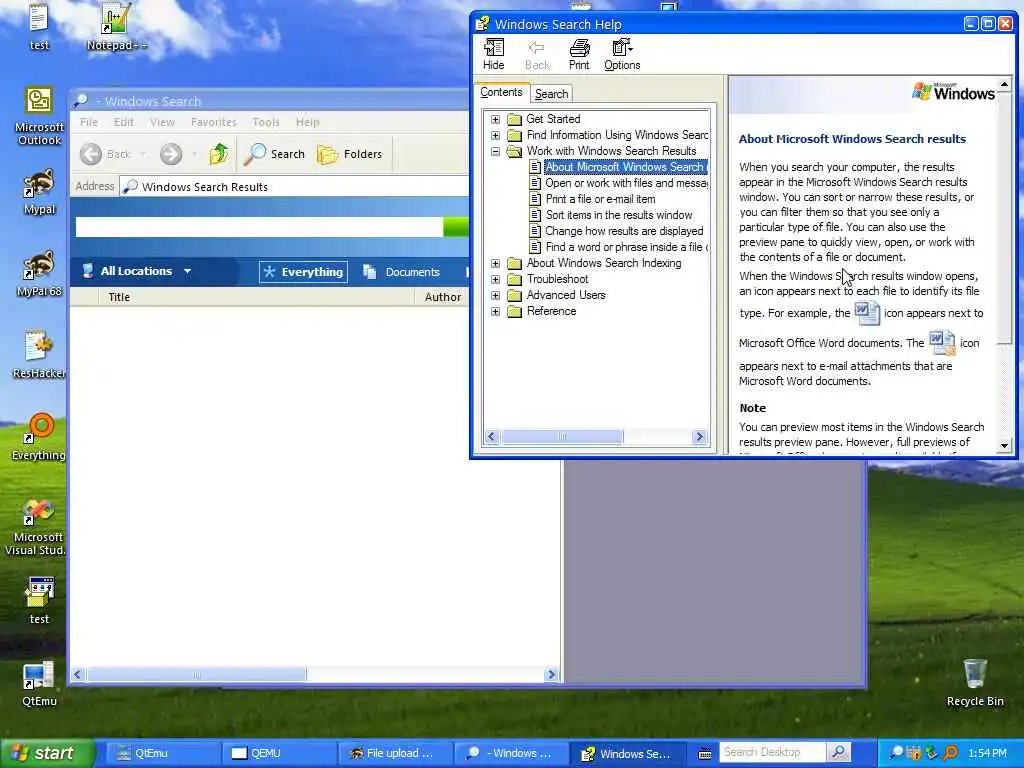
Task: Click the horizontal scrollbar thumb in Help contents
Action: point(562,436)
